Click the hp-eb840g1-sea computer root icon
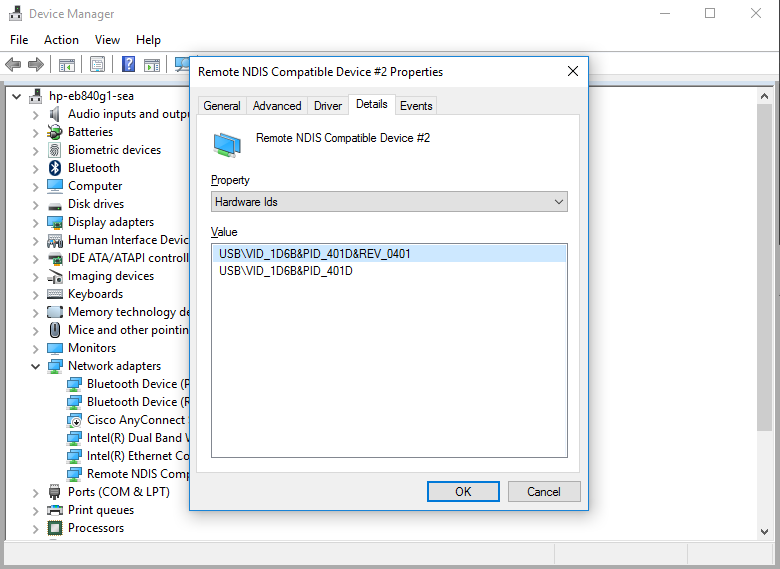Image resolution: width=780 pixels, height=569 pixels. tap(35, 96)
